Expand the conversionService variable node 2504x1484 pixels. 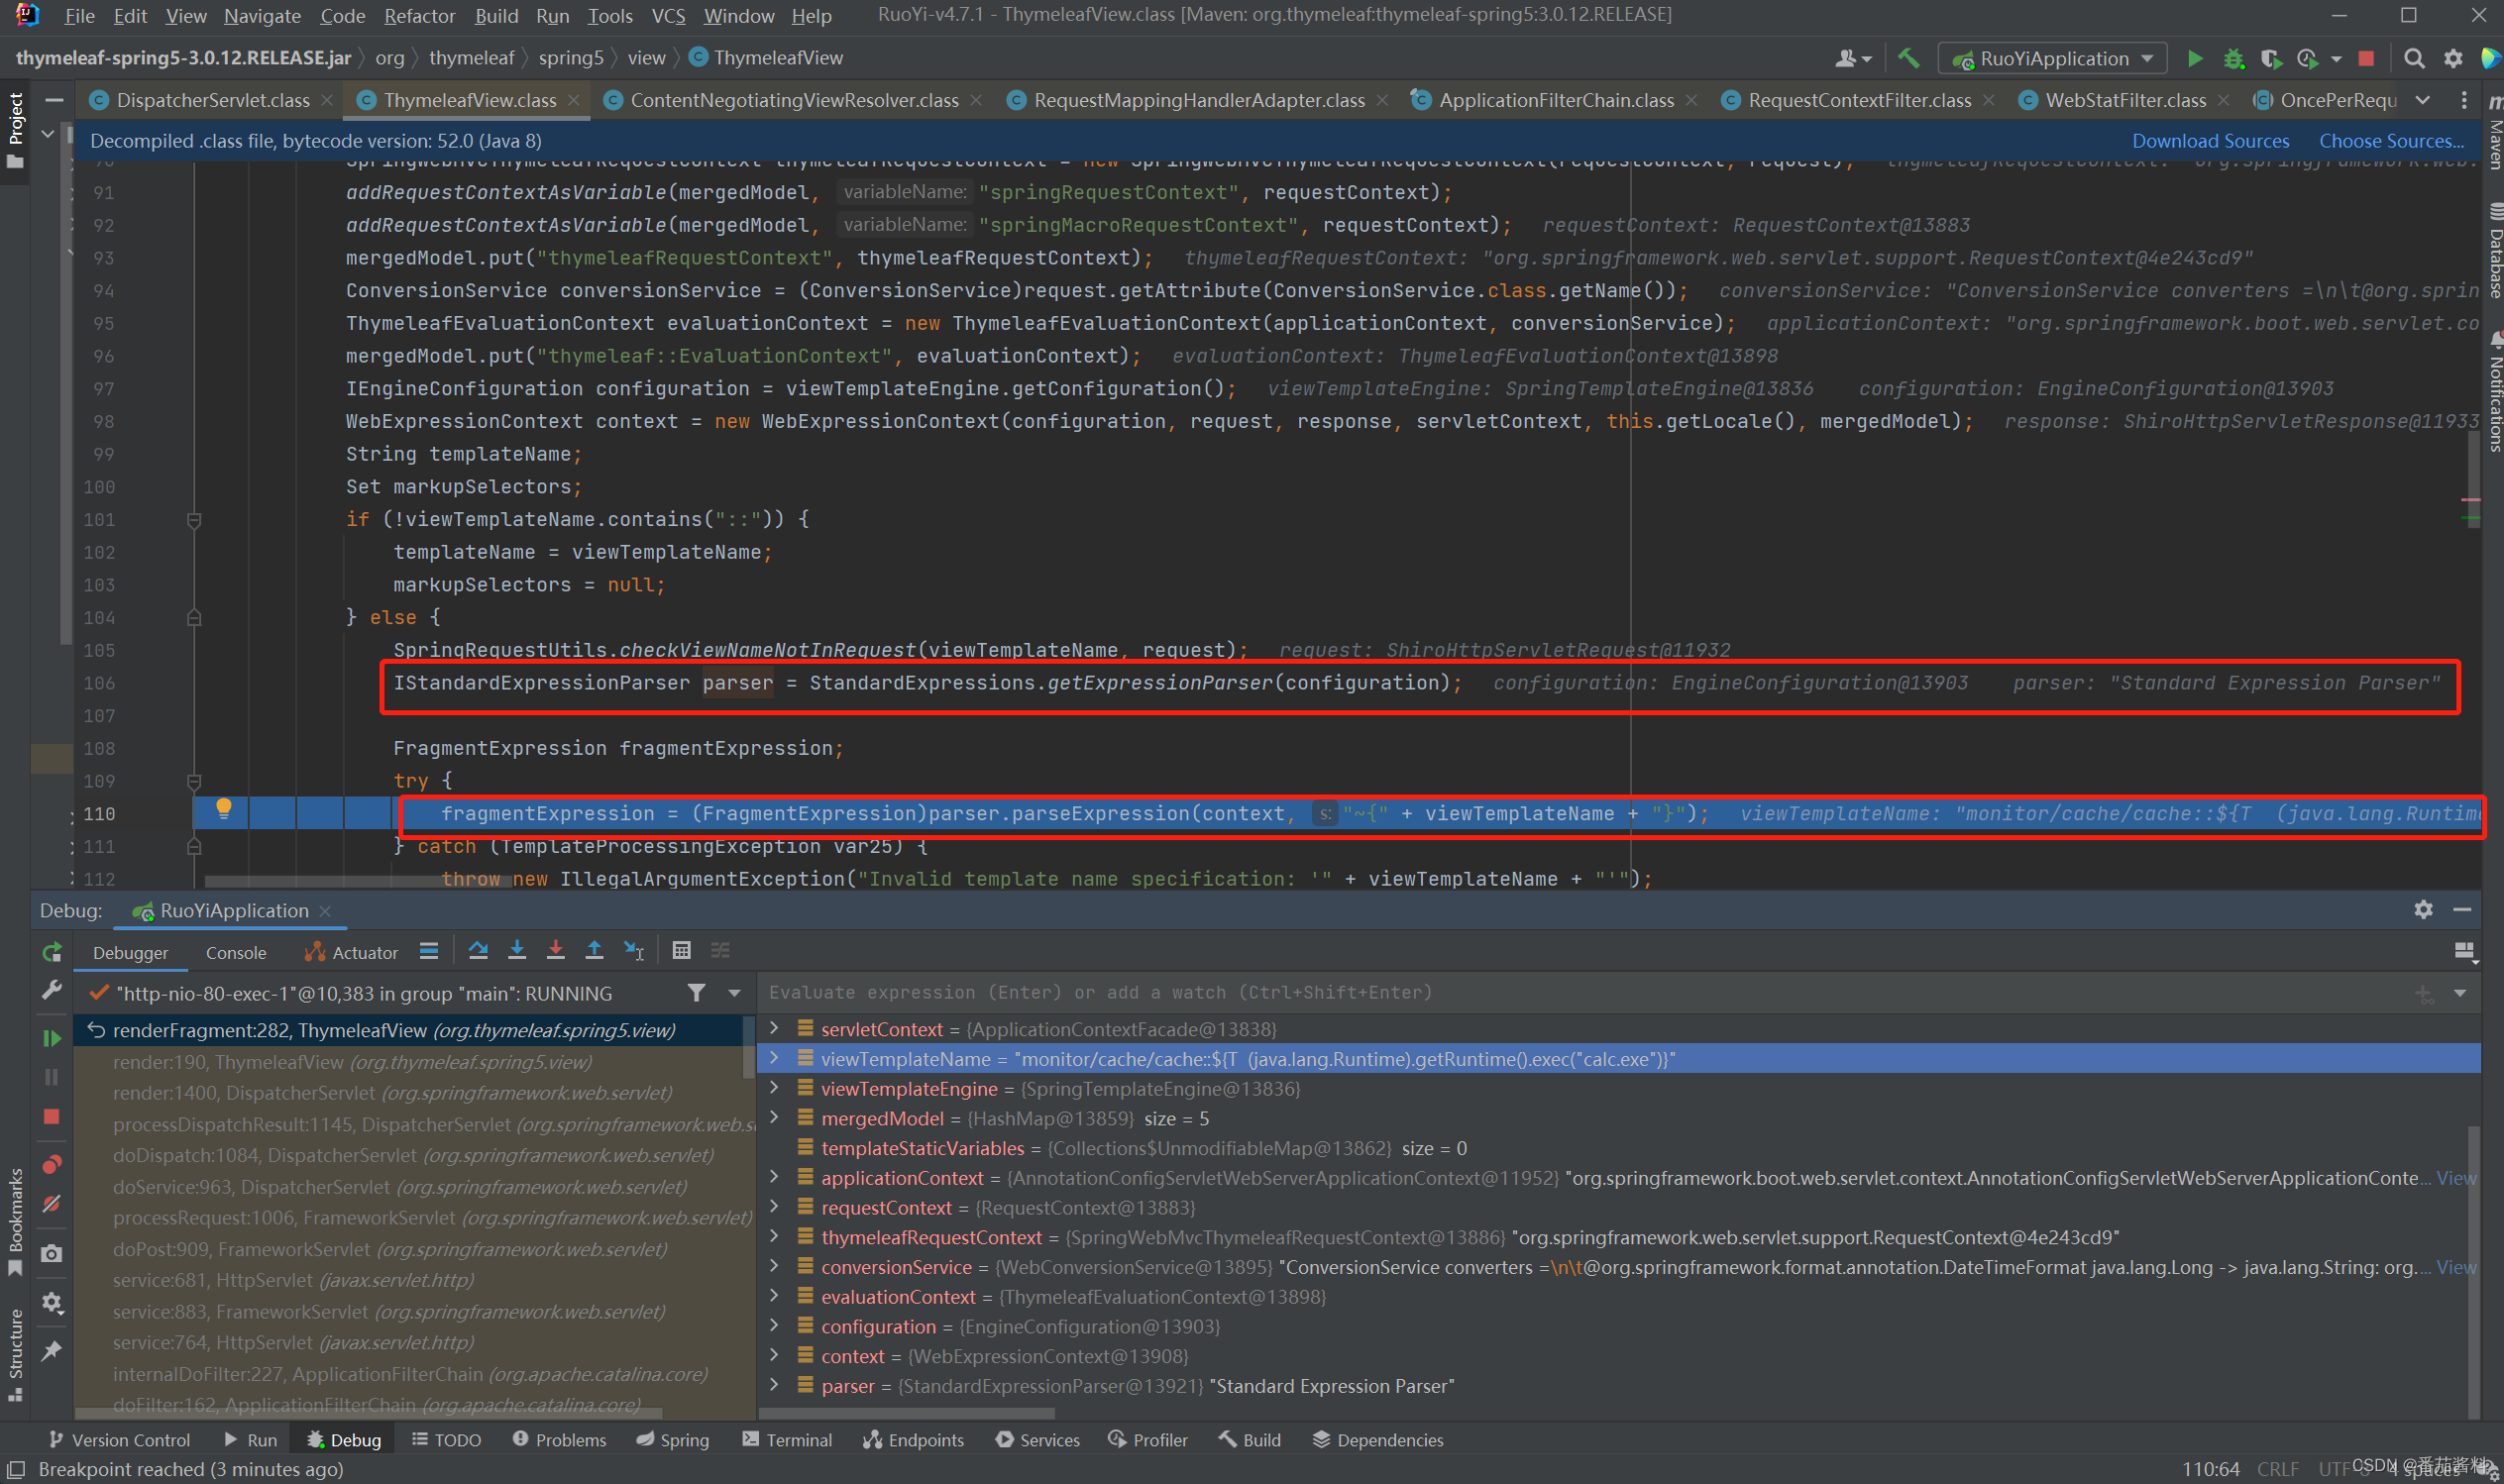774,1266
